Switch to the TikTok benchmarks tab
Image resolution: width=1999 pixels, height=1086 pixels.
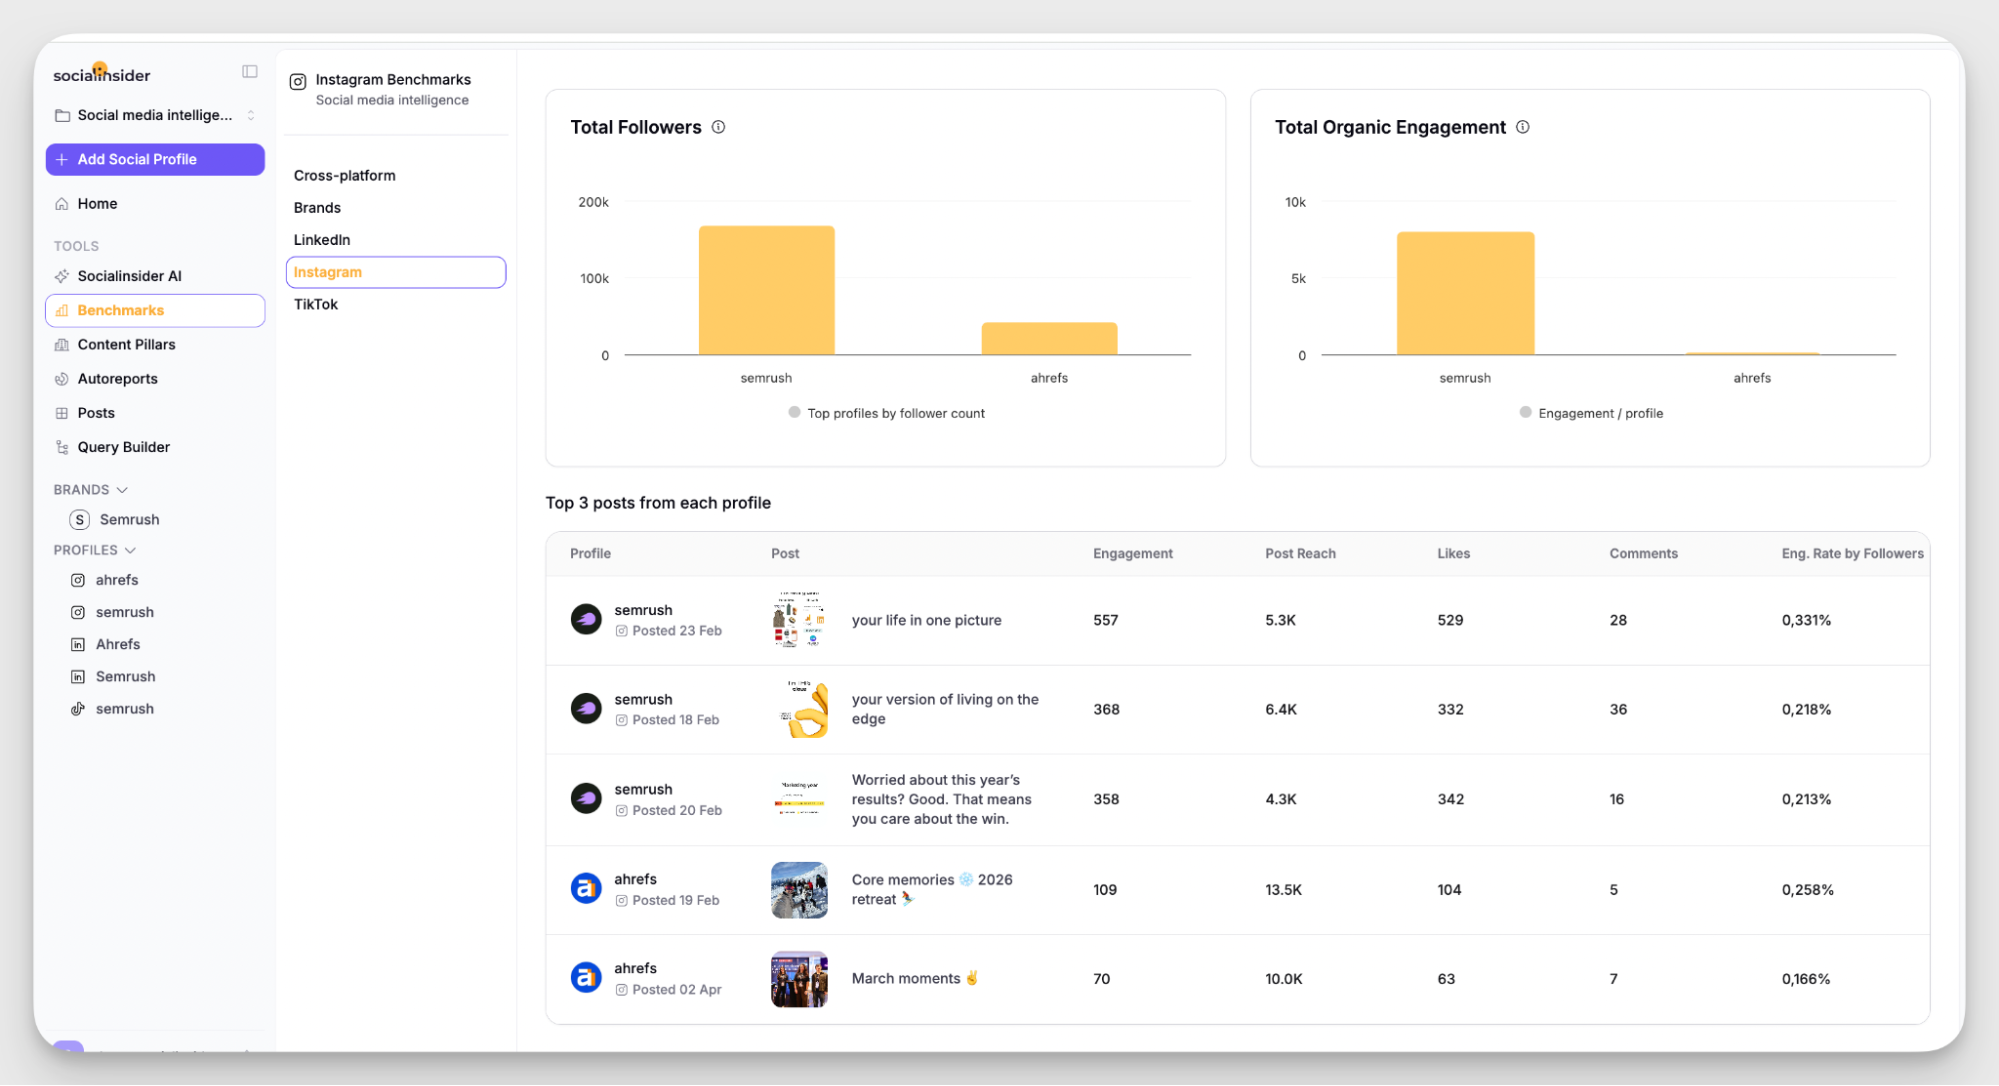(316, 304)
